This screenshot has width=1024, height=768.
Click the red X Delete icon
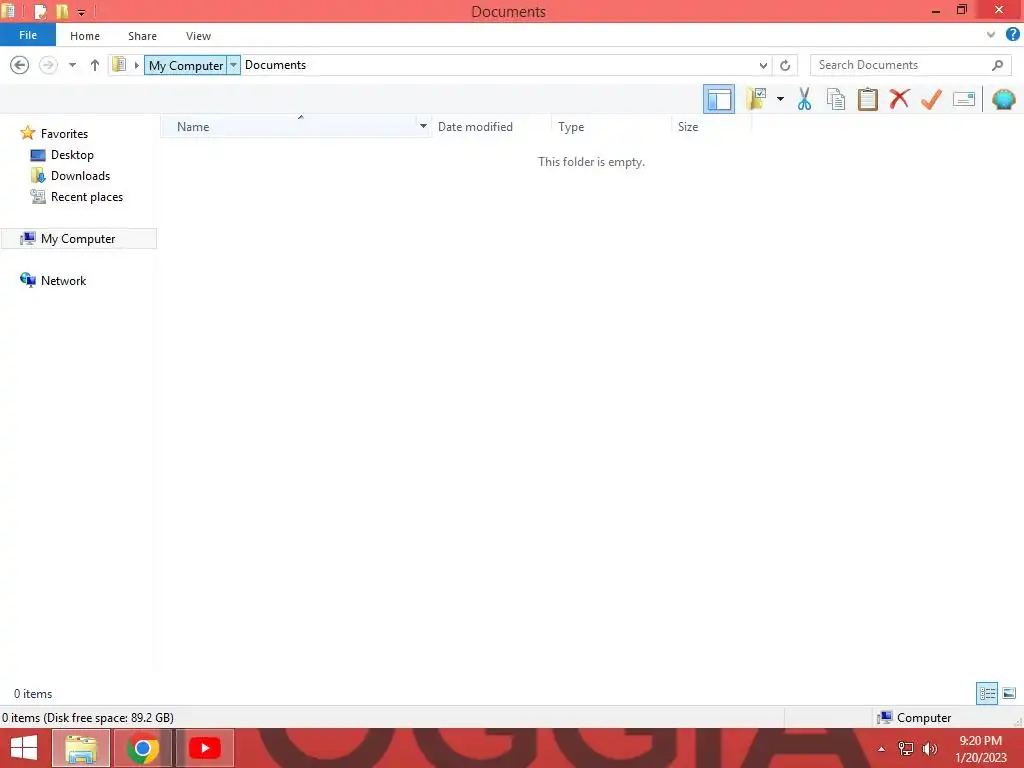899,99
